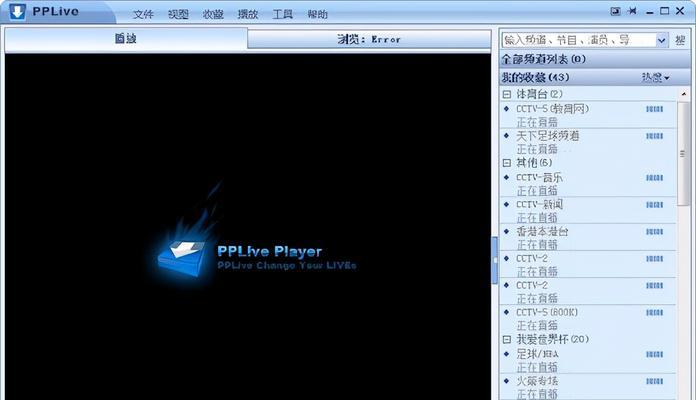The image size is (696, 400).
Task: Close the PPLive window
Action: click(680, 11)
